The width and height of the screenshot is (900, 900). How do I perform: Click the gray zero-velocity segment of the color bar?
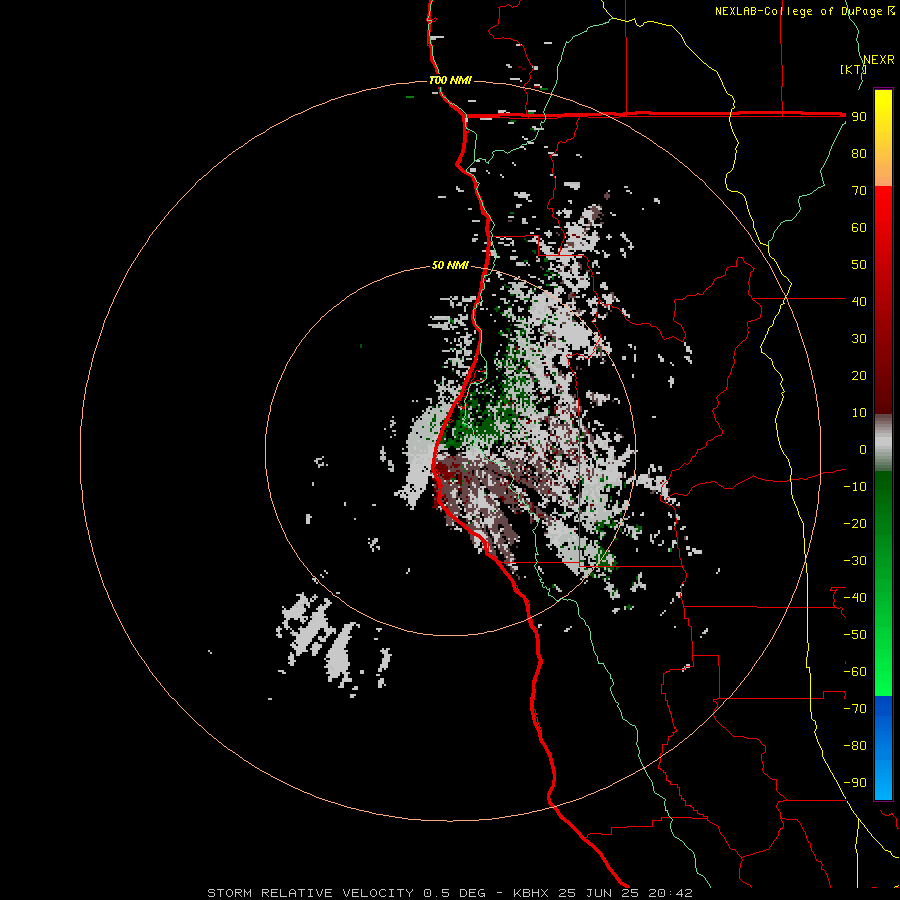click(883, 443)
